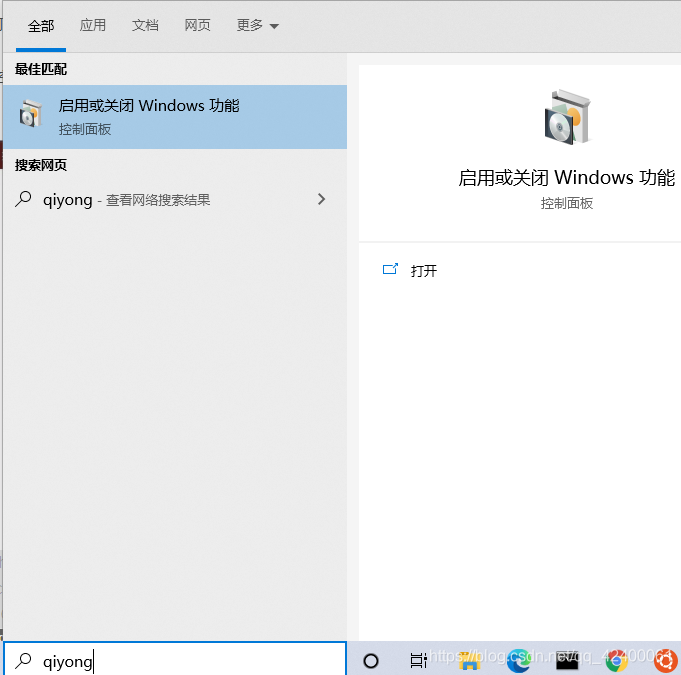The image size is (681, 675).
Task: Open Cortana circle icon on taskbar
Action: coord(371,661)
